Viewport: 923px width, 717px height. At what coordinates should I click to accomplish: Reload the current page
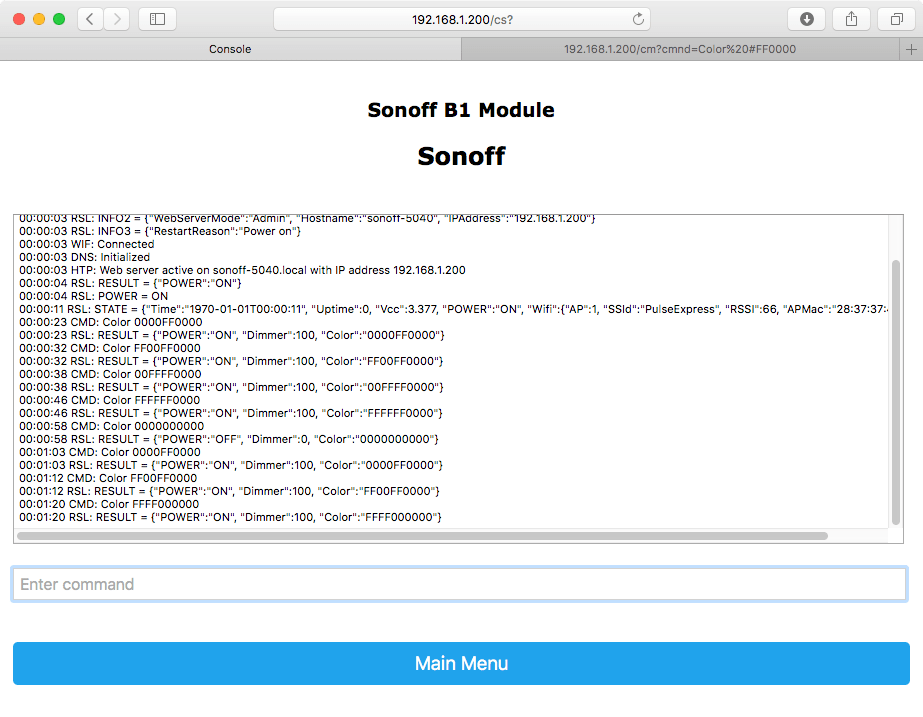[x=638, y=19]
